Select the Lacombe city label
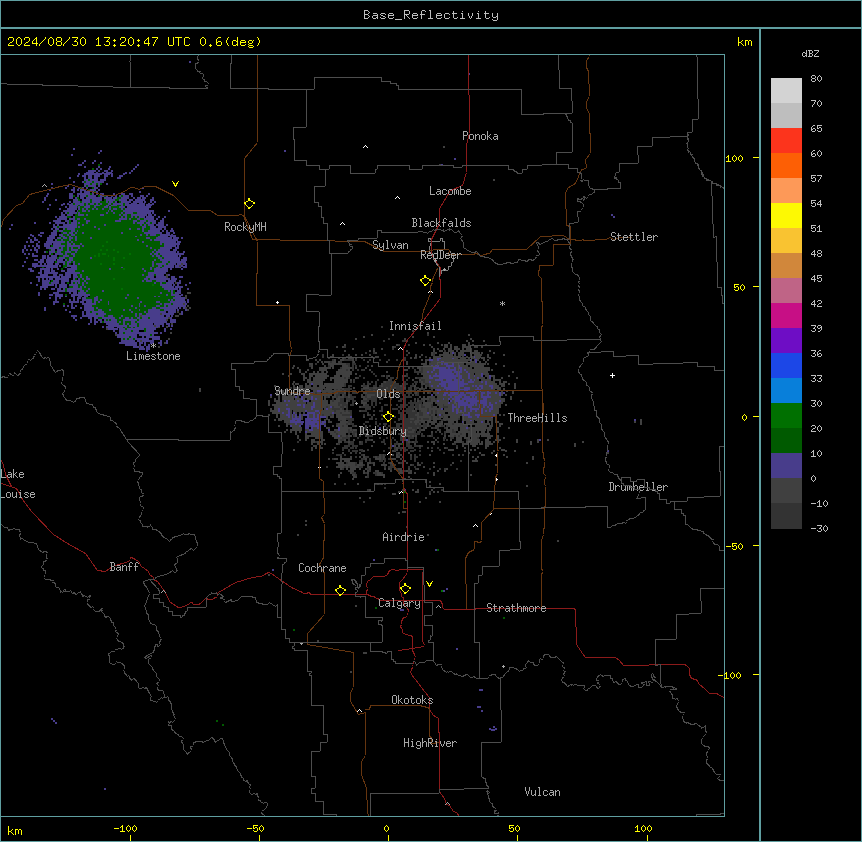The width and height of the screenshot is (862, 842). click(450, 191)
